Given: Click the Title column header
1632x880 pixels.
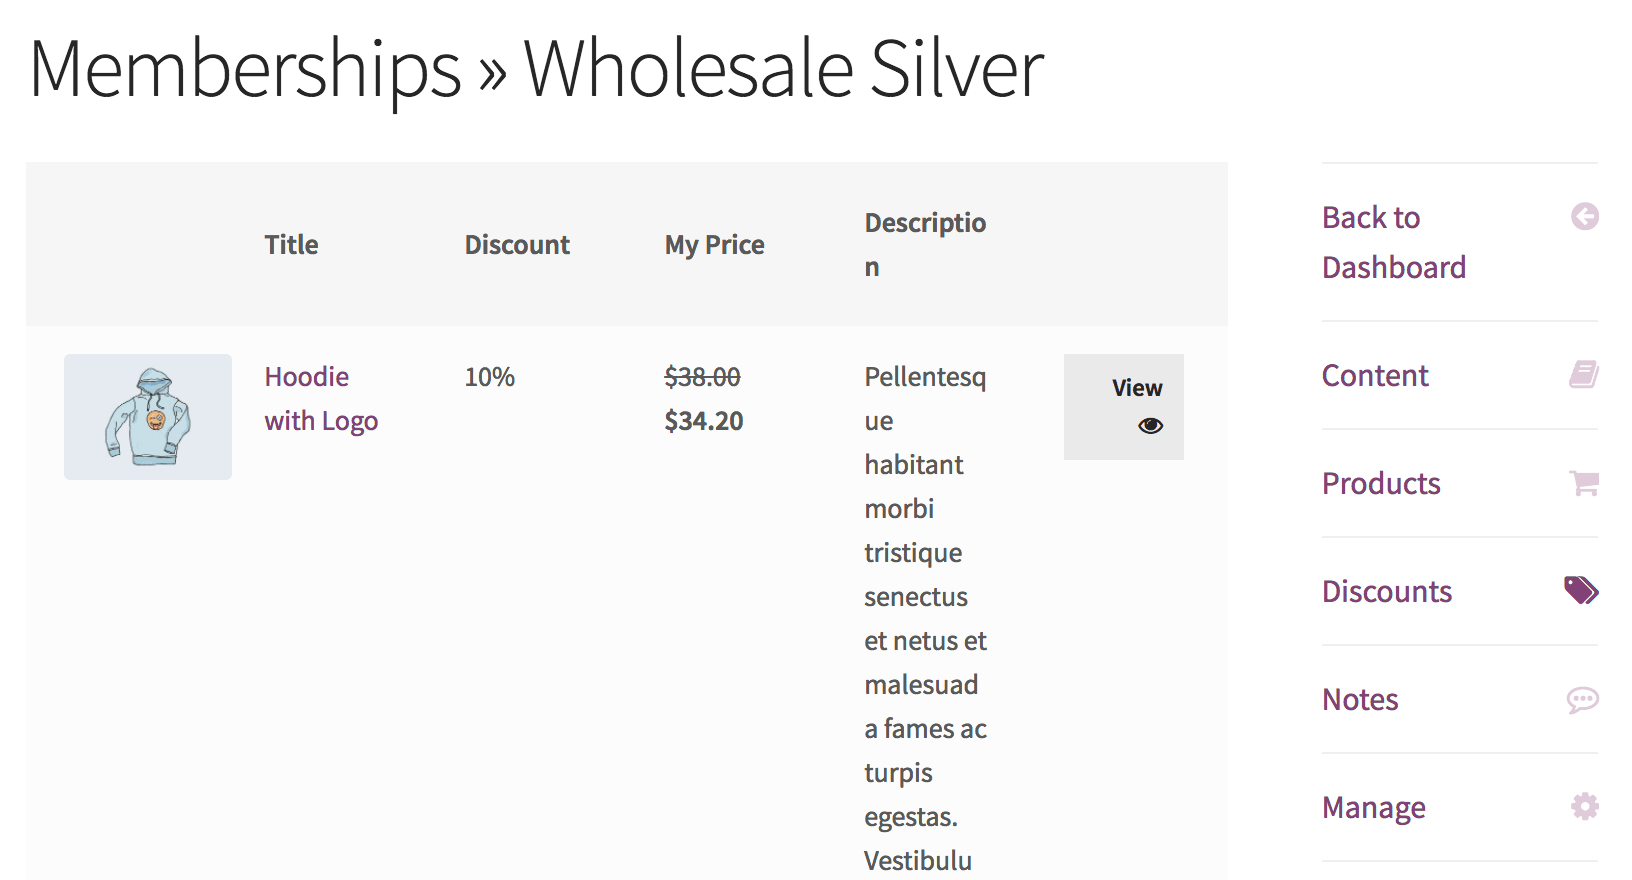Looking at the screenshot, I should [291, 245].
